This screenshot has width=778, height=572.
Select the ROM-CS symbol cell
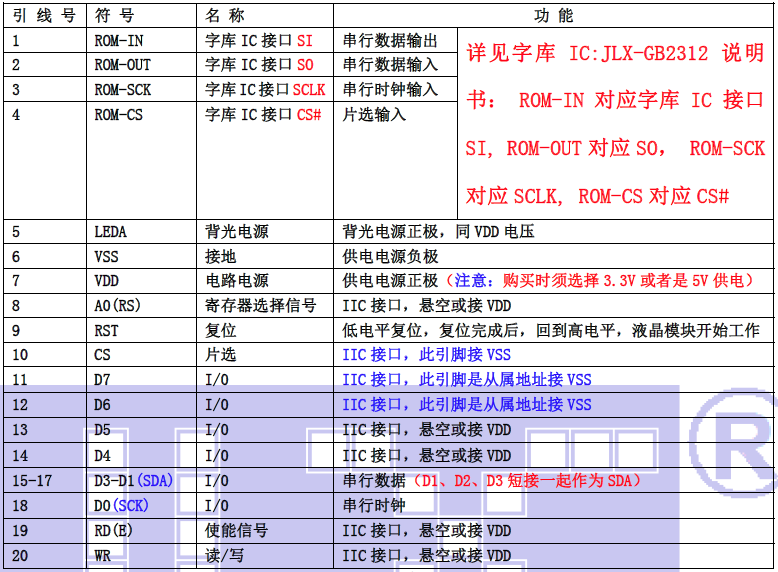point(119,115)
